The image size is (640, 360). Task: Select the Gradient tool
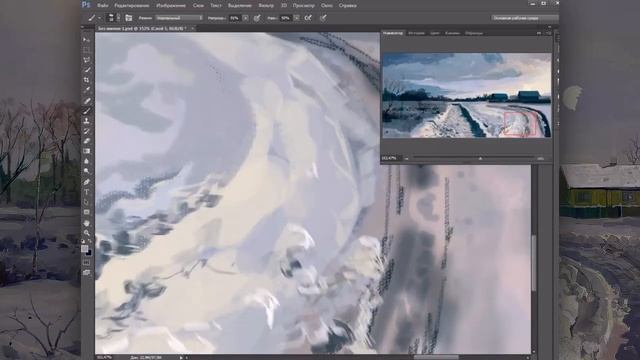[x=87, y=151]
